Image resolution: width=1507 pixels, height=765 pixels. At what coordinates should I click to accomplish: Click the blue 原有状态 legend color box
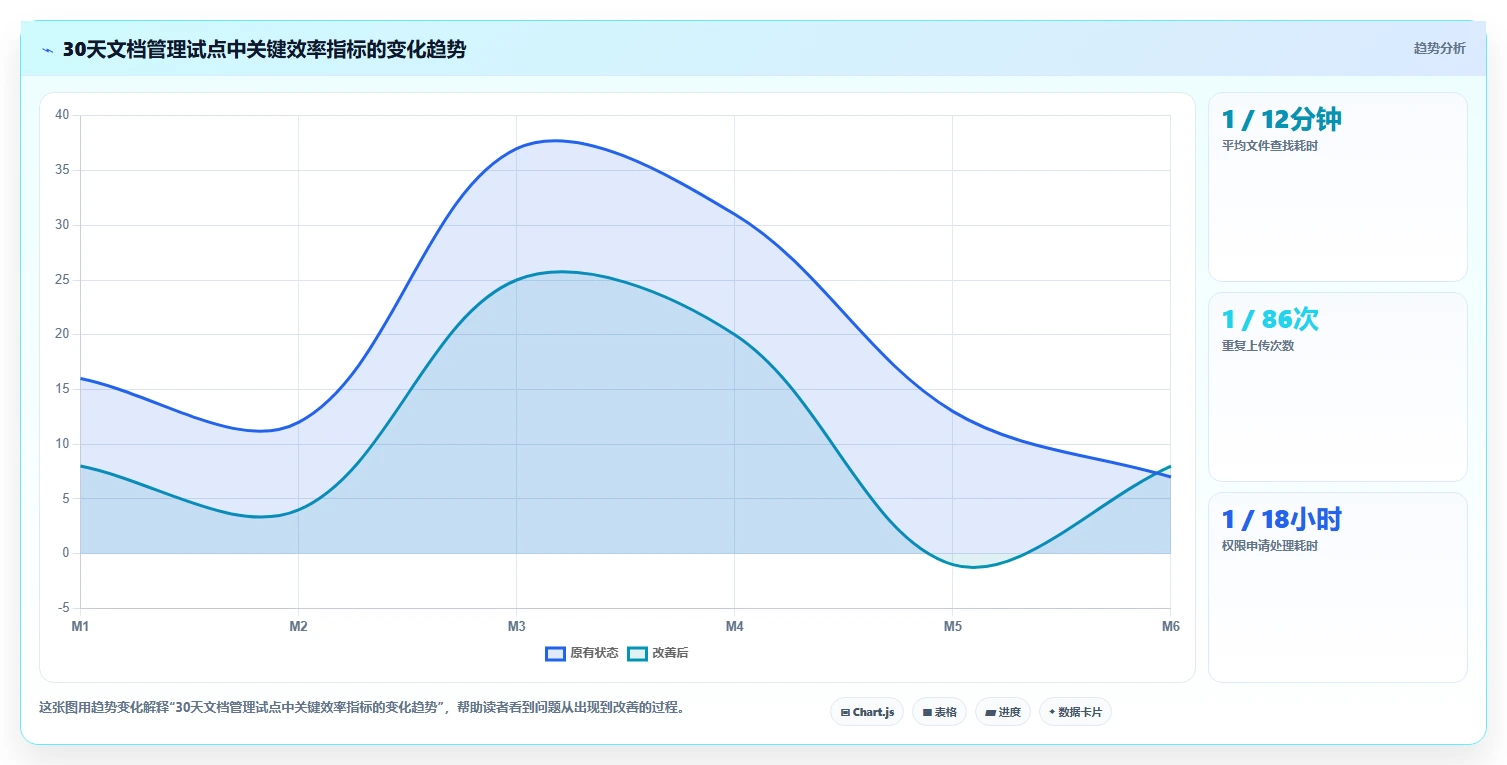(x=556, y=654)
